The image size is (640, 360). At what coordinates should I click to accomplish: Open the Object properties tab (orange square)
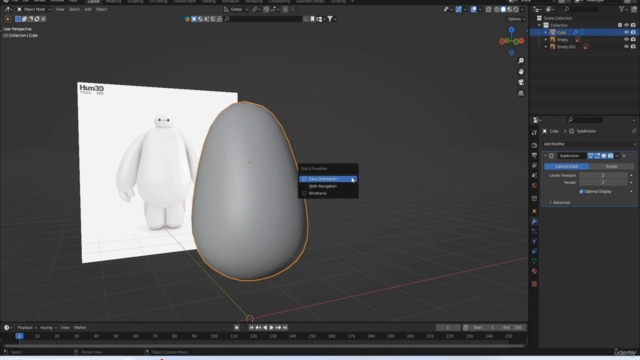534,211
